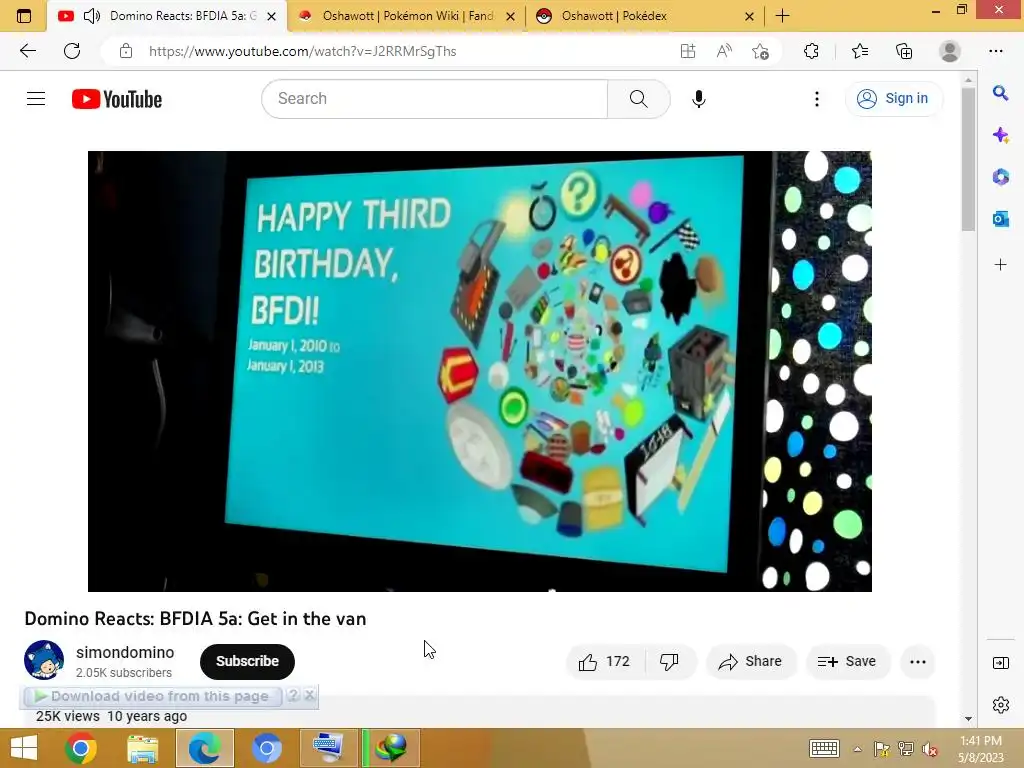Launch Google Chrome from taskbar

pyautogui.click(x=80, y=748)
